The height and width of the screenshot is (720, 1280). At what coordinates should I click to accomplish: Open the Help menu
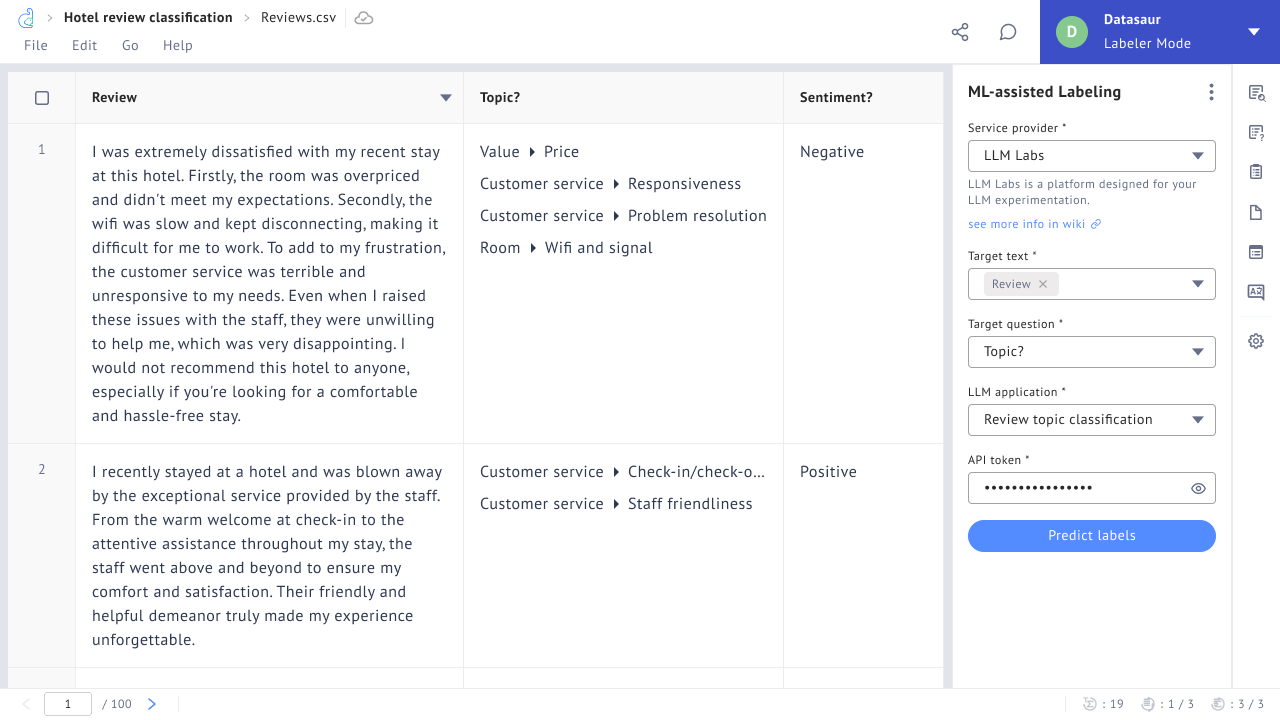(x=178, y=45)
